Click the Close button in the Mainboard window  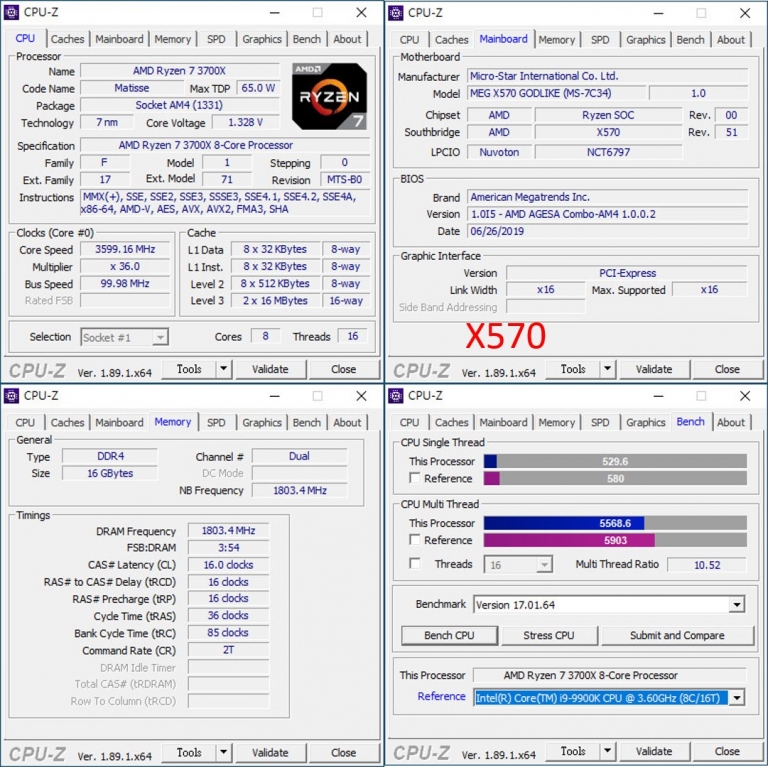727,369
